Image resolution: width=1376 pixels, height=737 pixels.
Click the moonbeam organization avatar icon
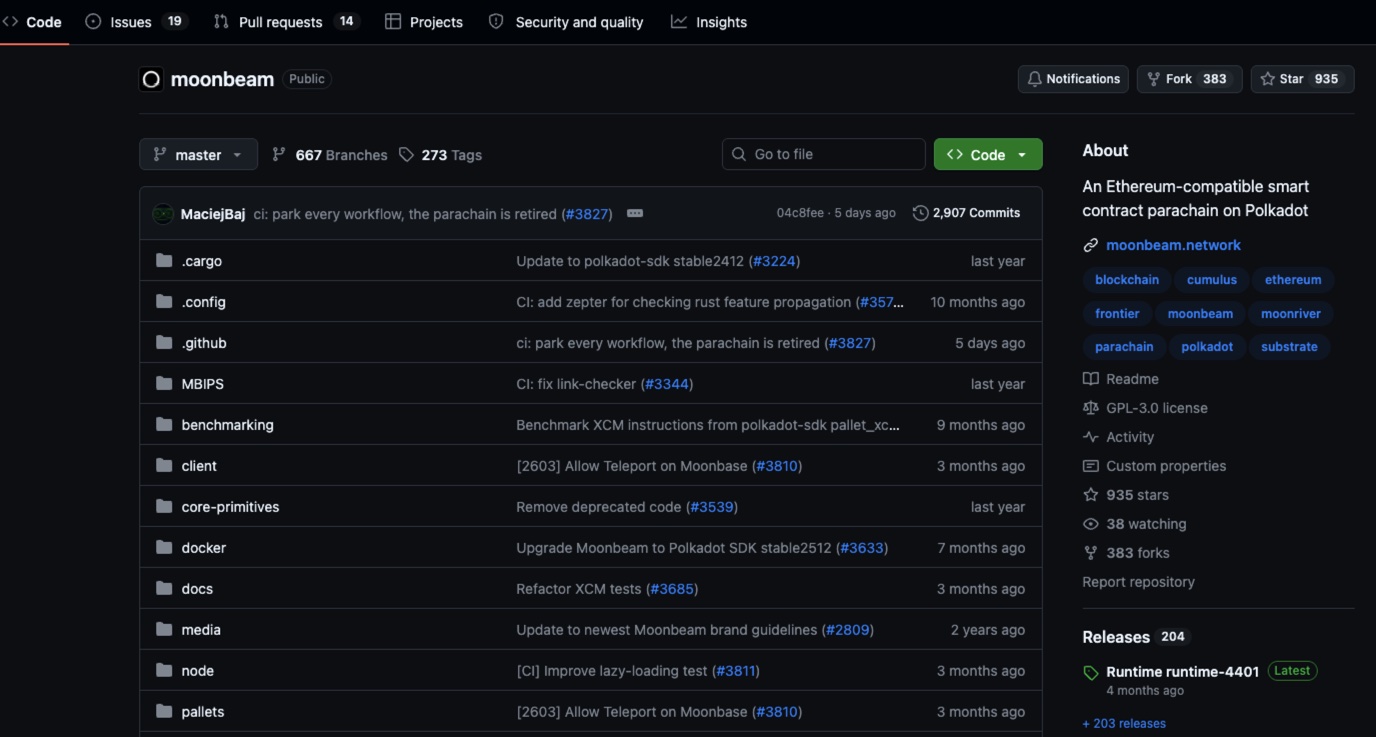[151, 79]
